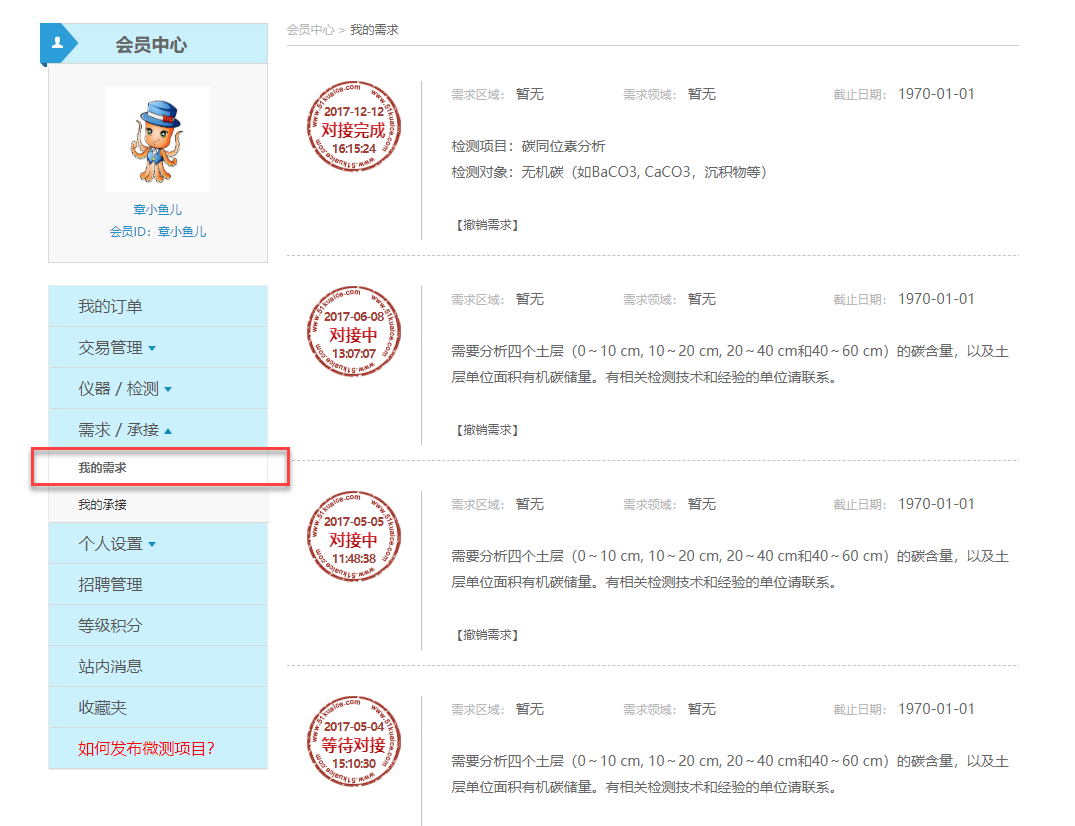Expand the 个人设置 menu
Viewport: 1075px width, 826px height.
tap(152, 545)
